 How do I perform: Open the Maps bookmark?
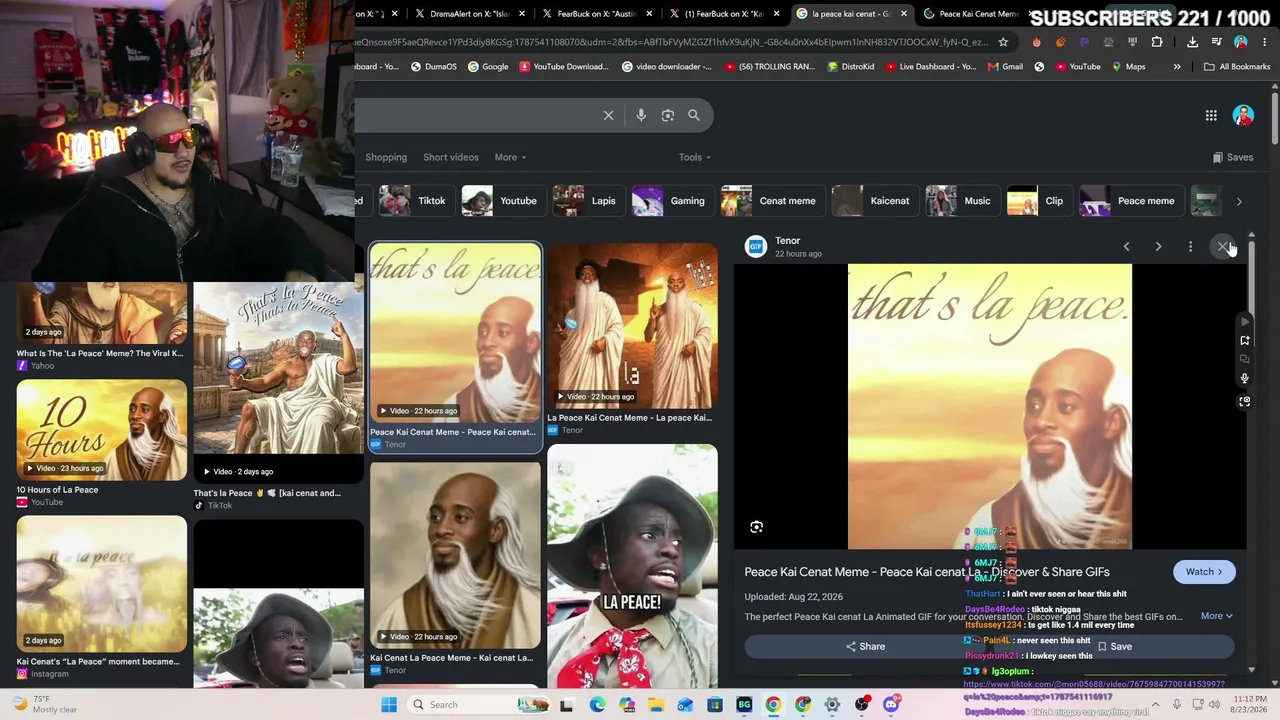pos(1127,67)
